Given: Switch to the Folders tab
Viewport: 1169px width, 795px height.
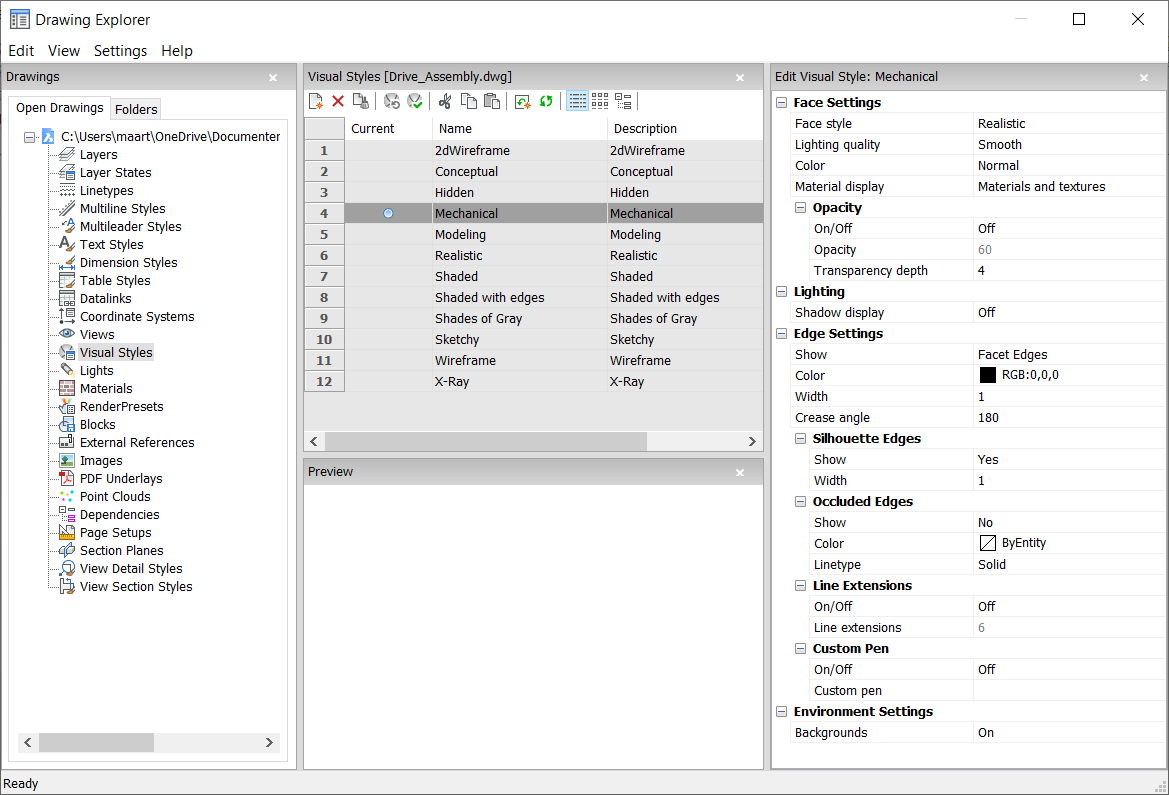Looking at the screenshot, I should pyautogui.click(x=135, y=110).
